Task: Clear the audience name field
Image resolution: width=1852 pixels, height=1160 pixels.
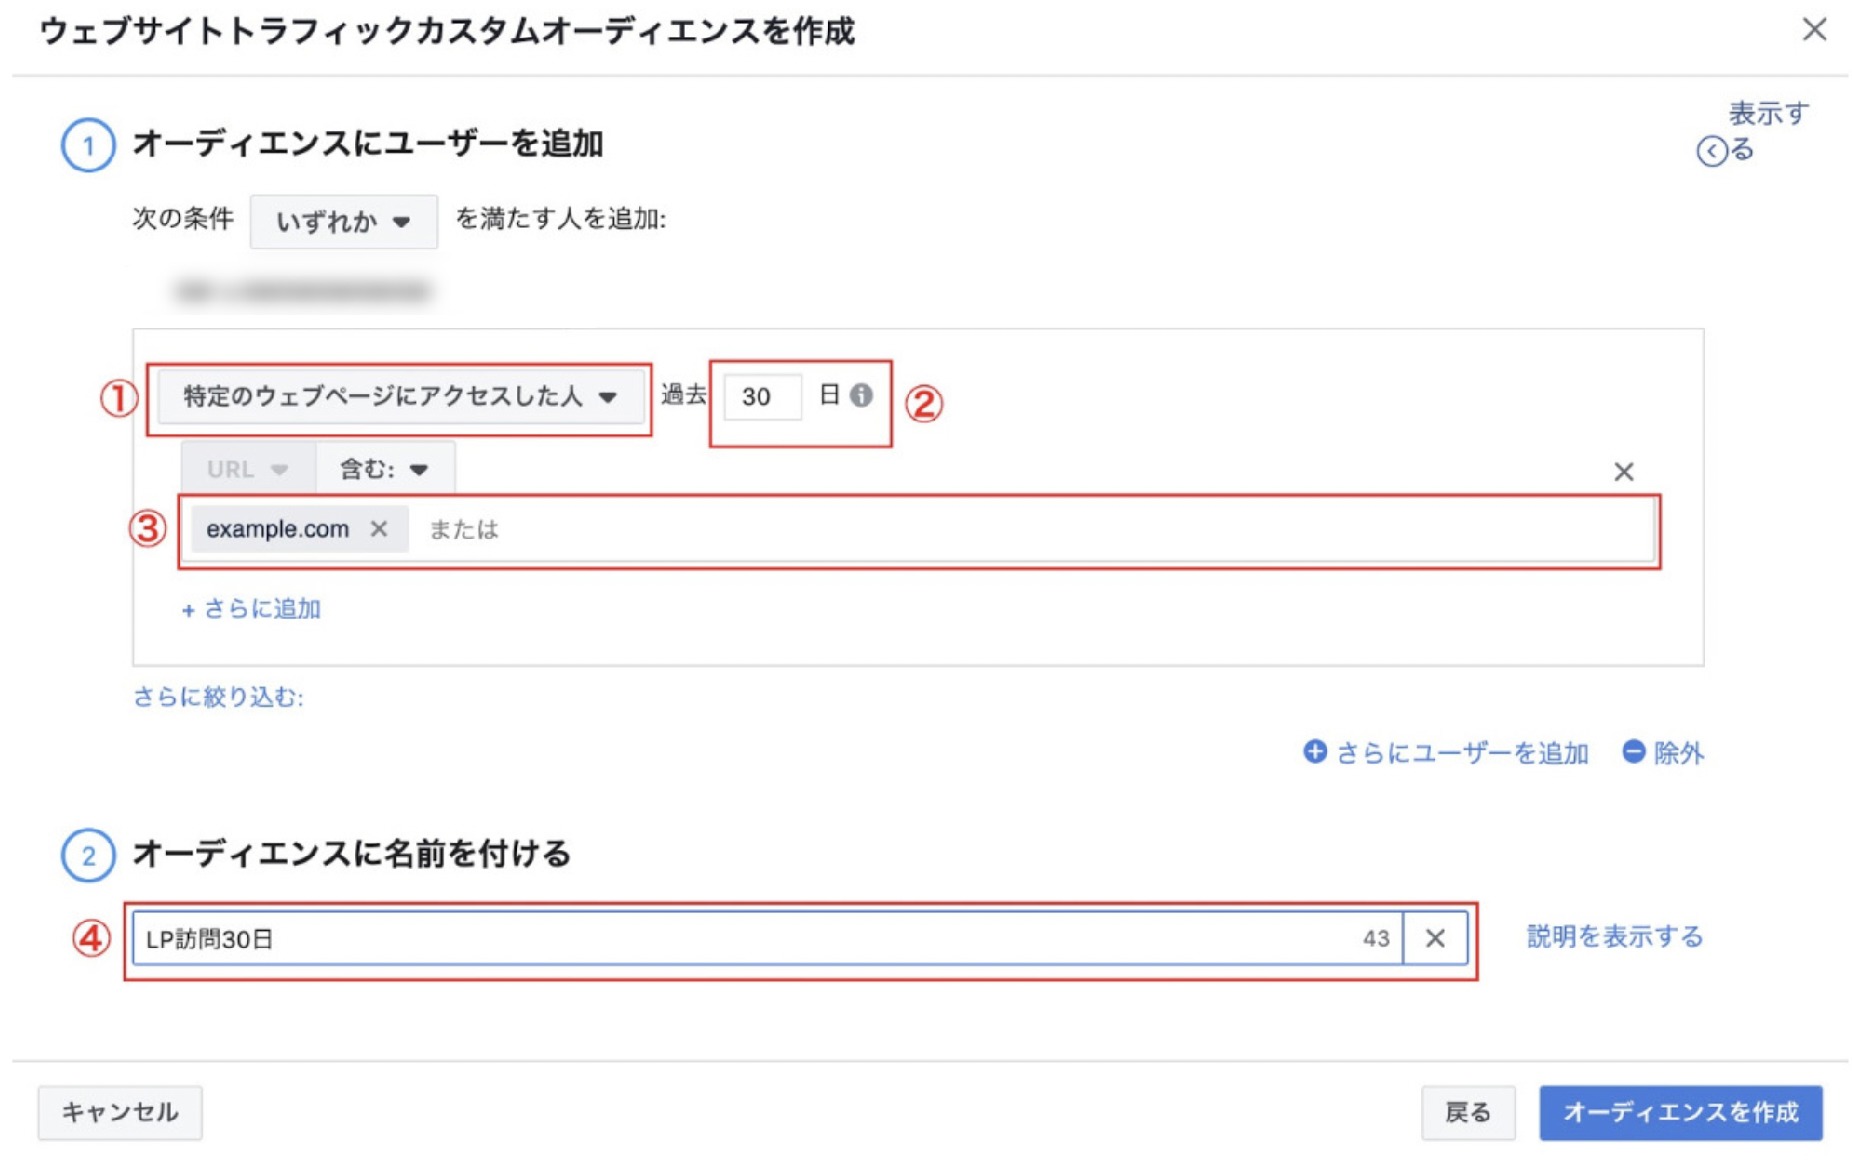Action: pos(1435,938)
